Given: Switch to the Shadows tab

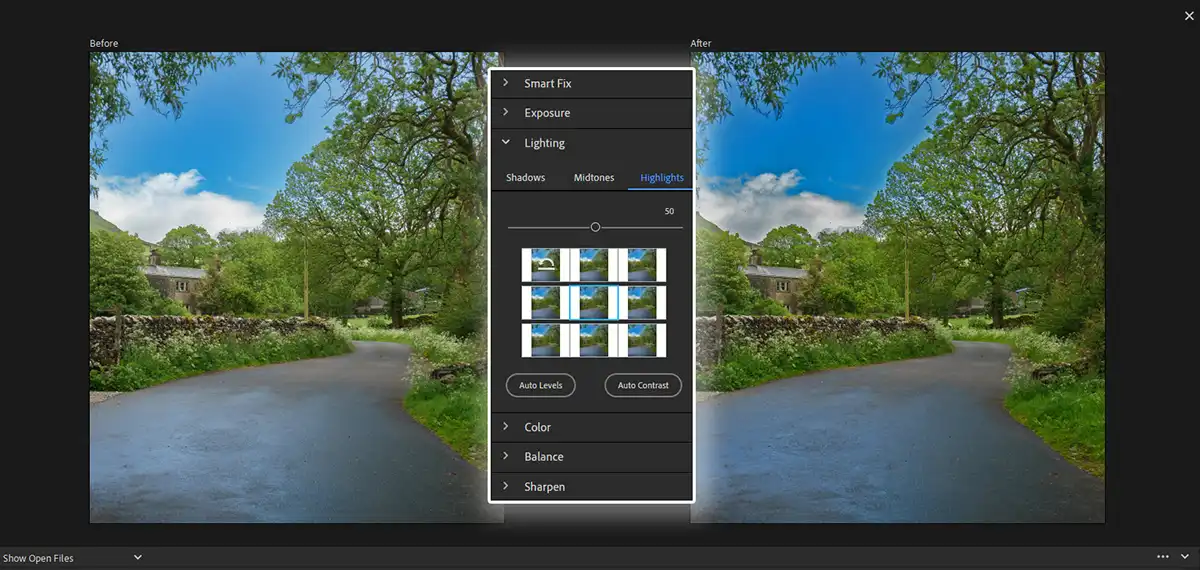Looking at the screenshot, I should [526, 178].
